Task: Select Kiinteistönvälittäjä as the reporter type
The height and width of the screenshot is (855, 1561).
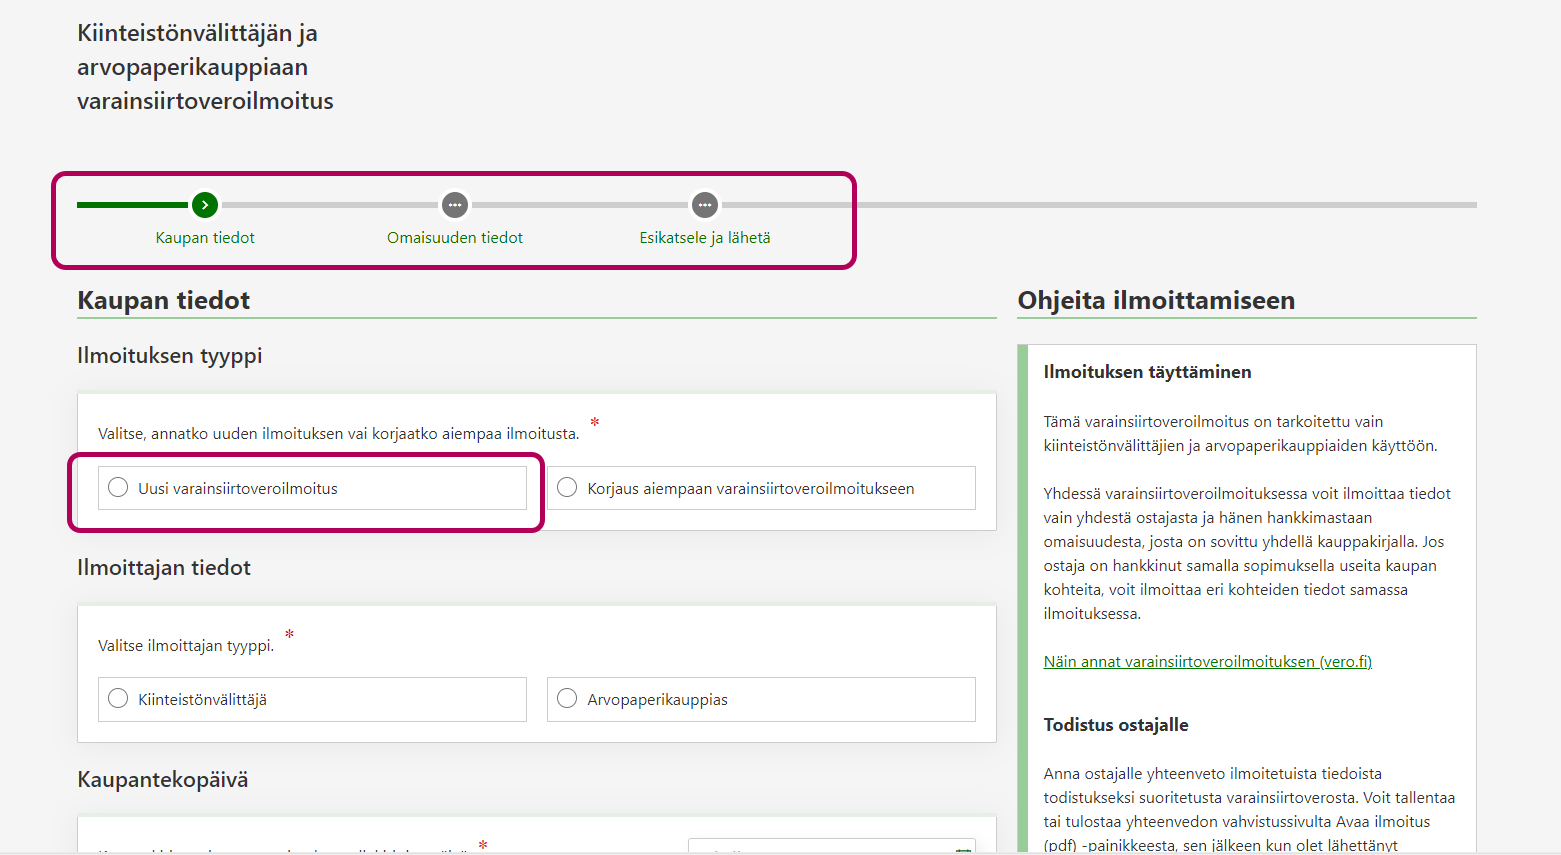Action: 119,699
